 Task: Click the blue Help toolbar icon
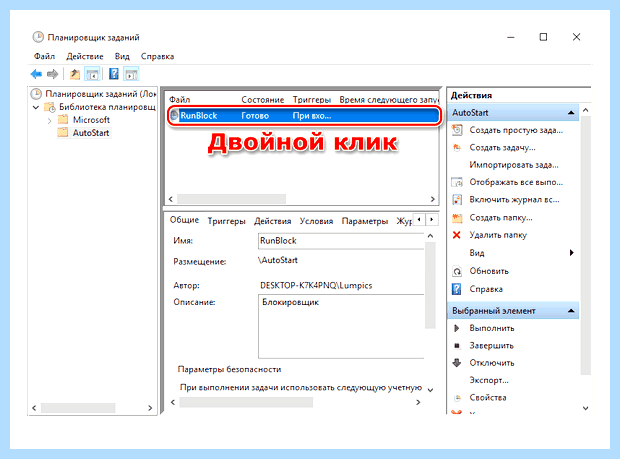click(x=113, y=74)
